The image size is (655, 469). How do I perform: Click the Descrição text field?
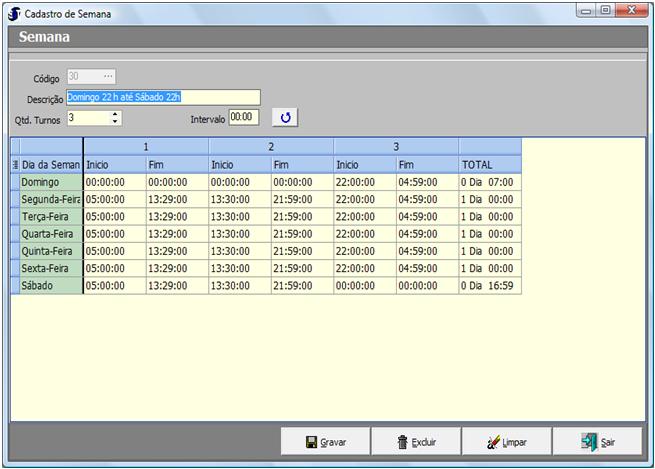click(162, 97)
